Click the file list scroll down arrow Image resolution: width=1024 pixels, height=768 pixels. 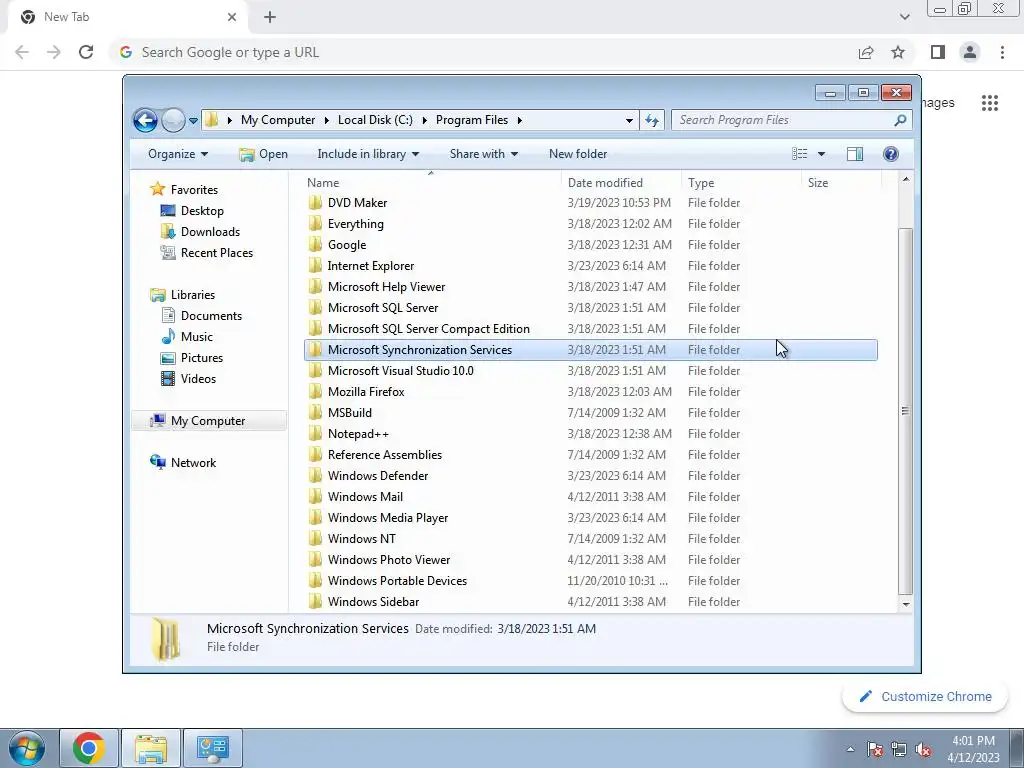click(x=906, y=604)
